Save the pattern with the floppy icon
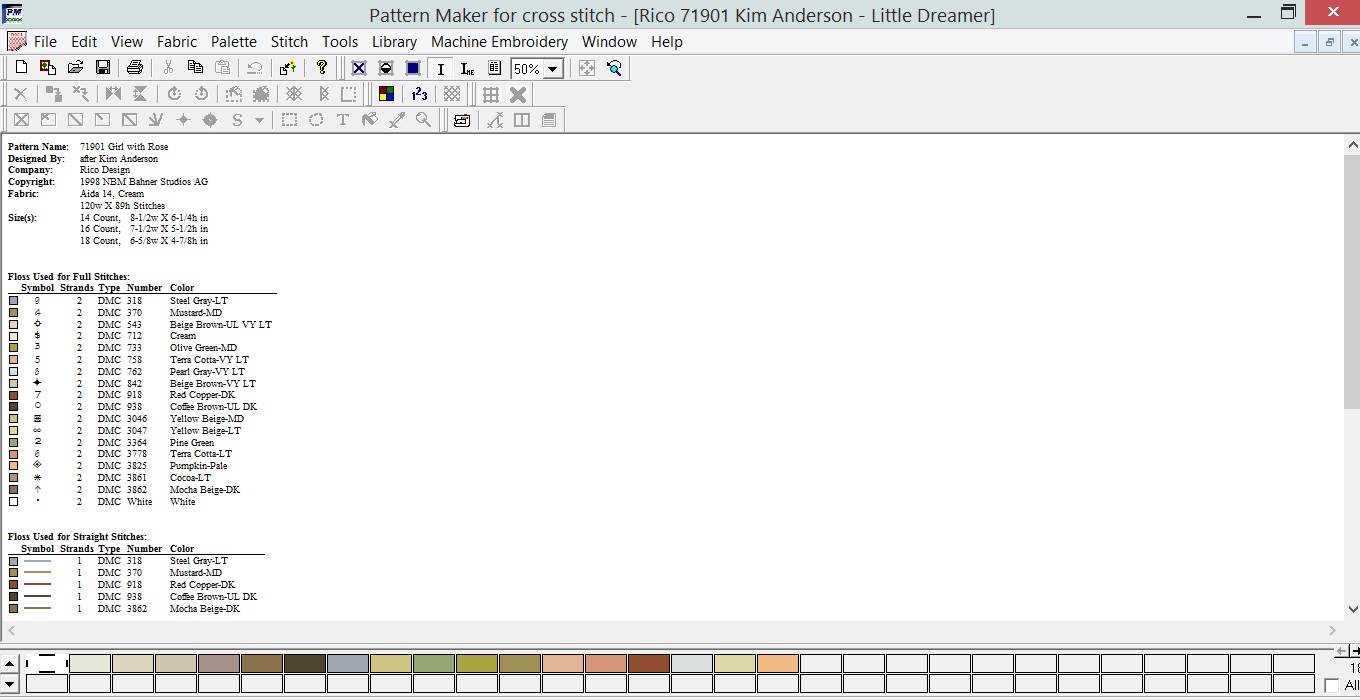The image size is (1360, 700). 102,68
